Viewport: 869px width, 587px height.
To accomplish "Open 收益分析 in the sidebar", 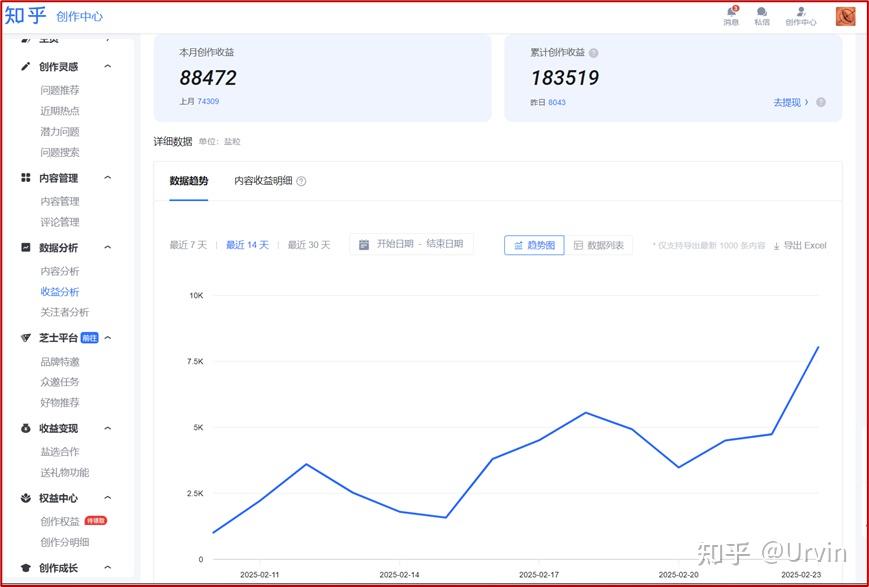I will (60, 292).
